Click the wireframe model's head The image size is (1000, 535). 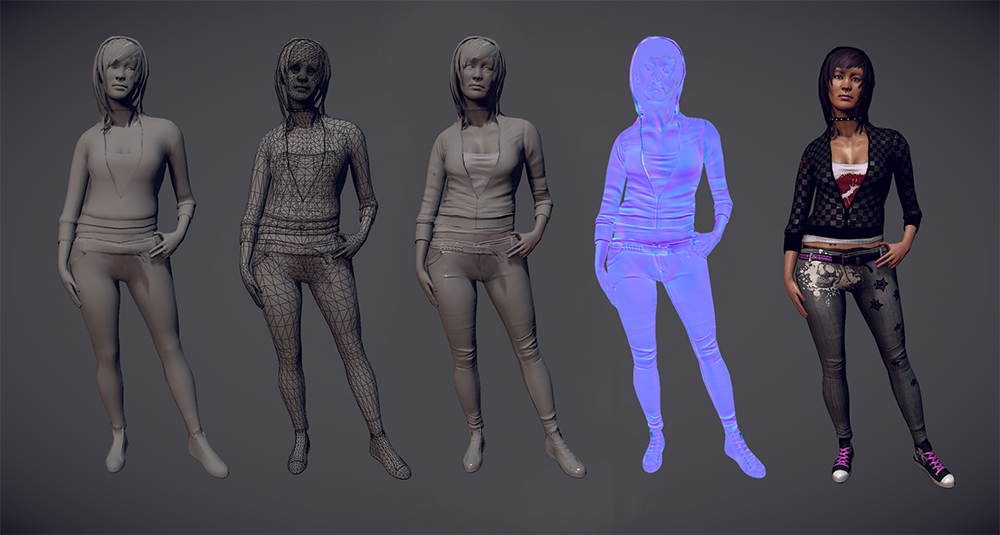coord(303,73)
